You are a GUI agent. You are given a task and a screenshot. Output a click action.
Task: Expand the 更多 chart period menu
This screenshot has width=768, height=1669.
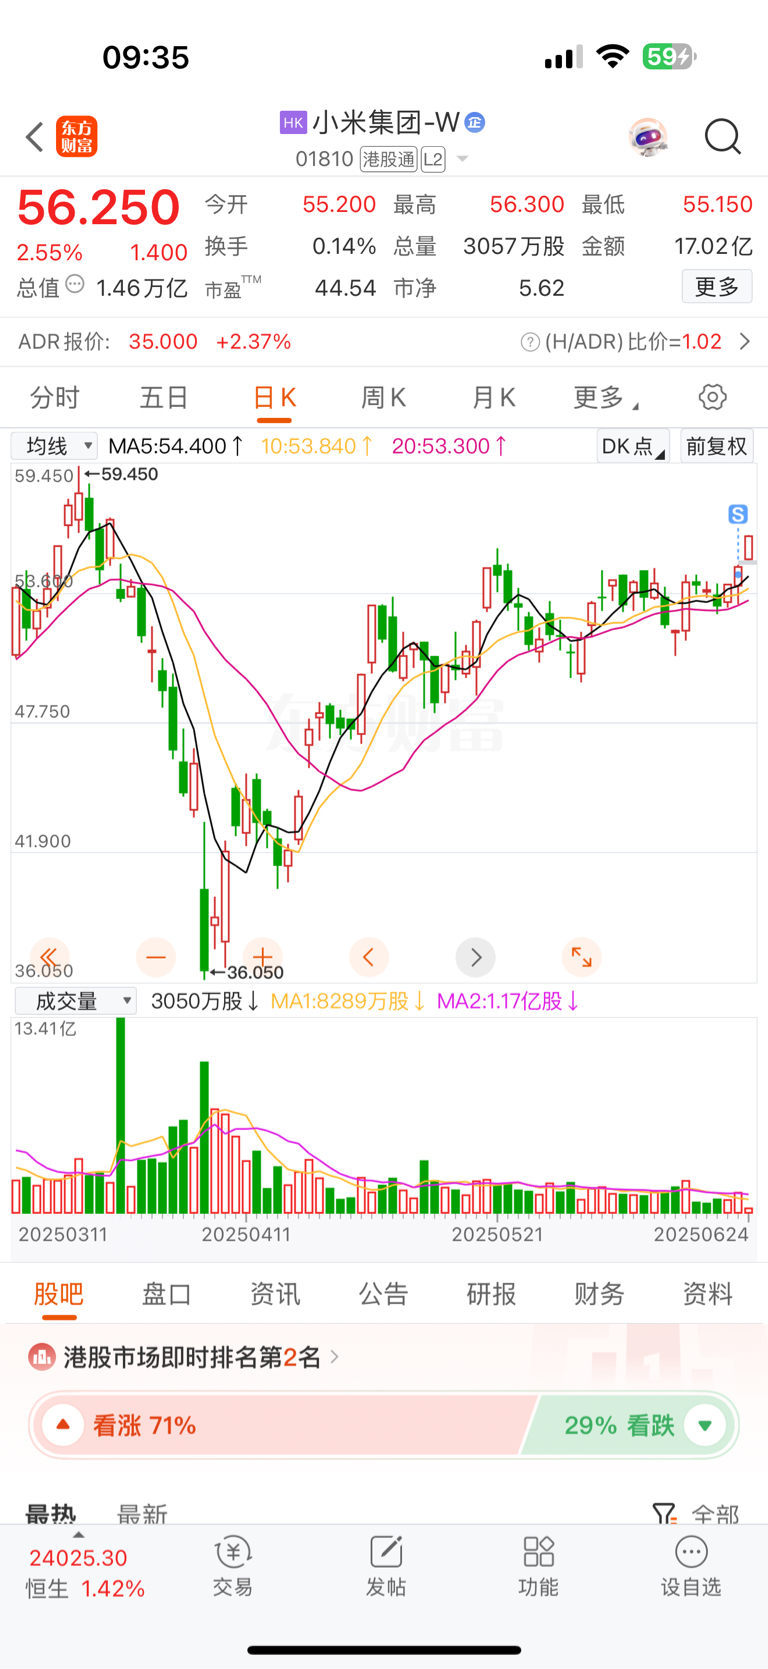click(606, 398)
